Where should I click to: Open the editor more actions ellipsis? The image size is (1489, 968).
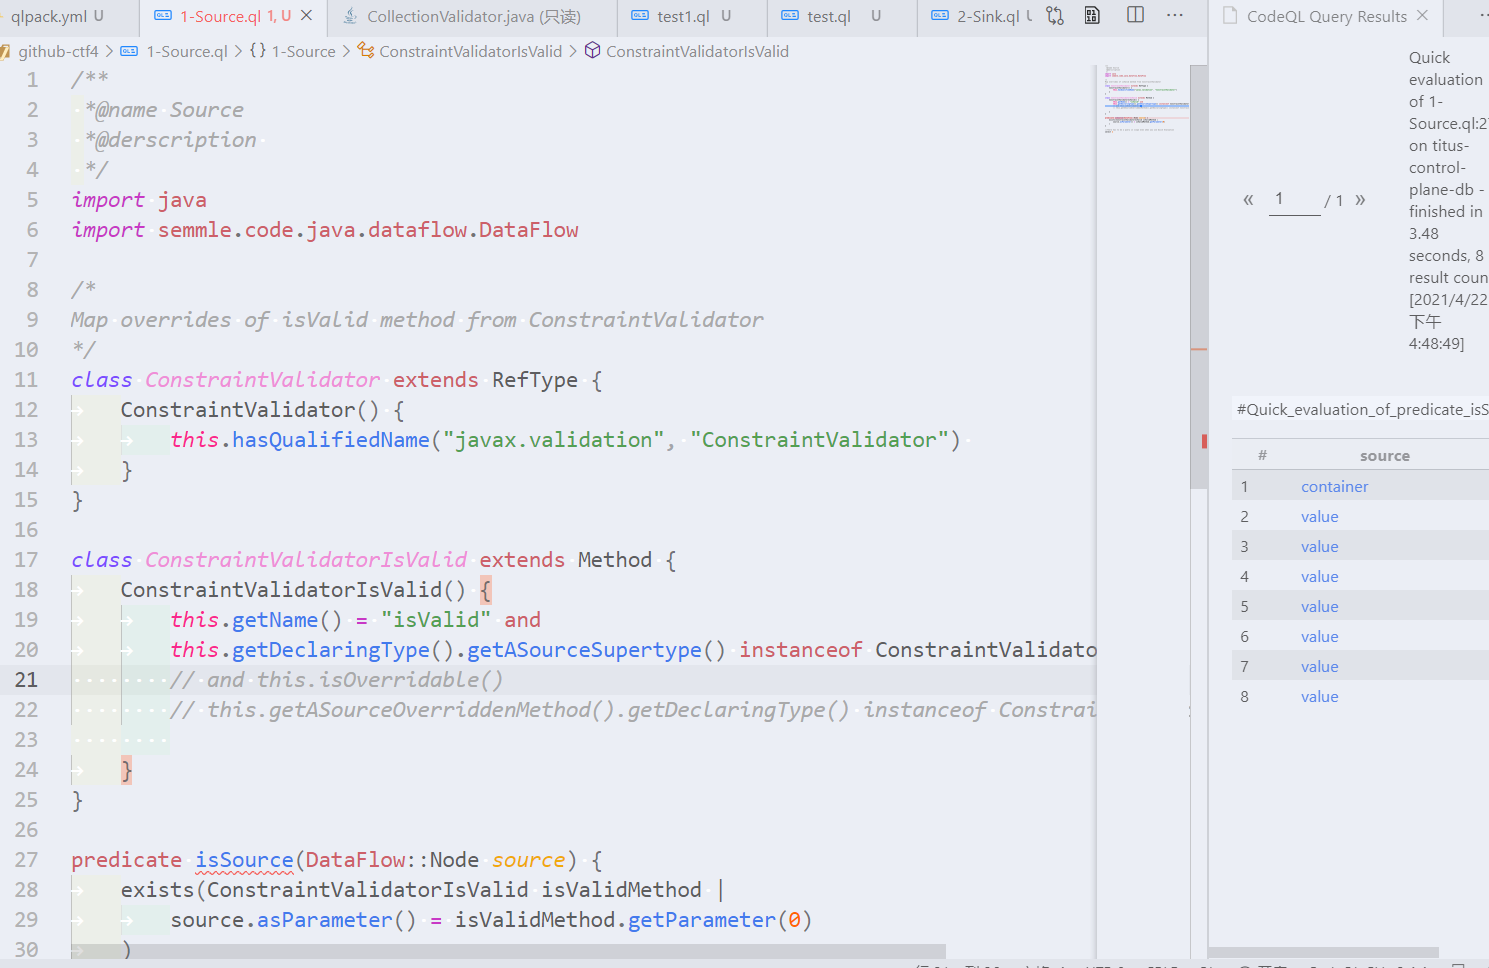(x=1175, y=15)
